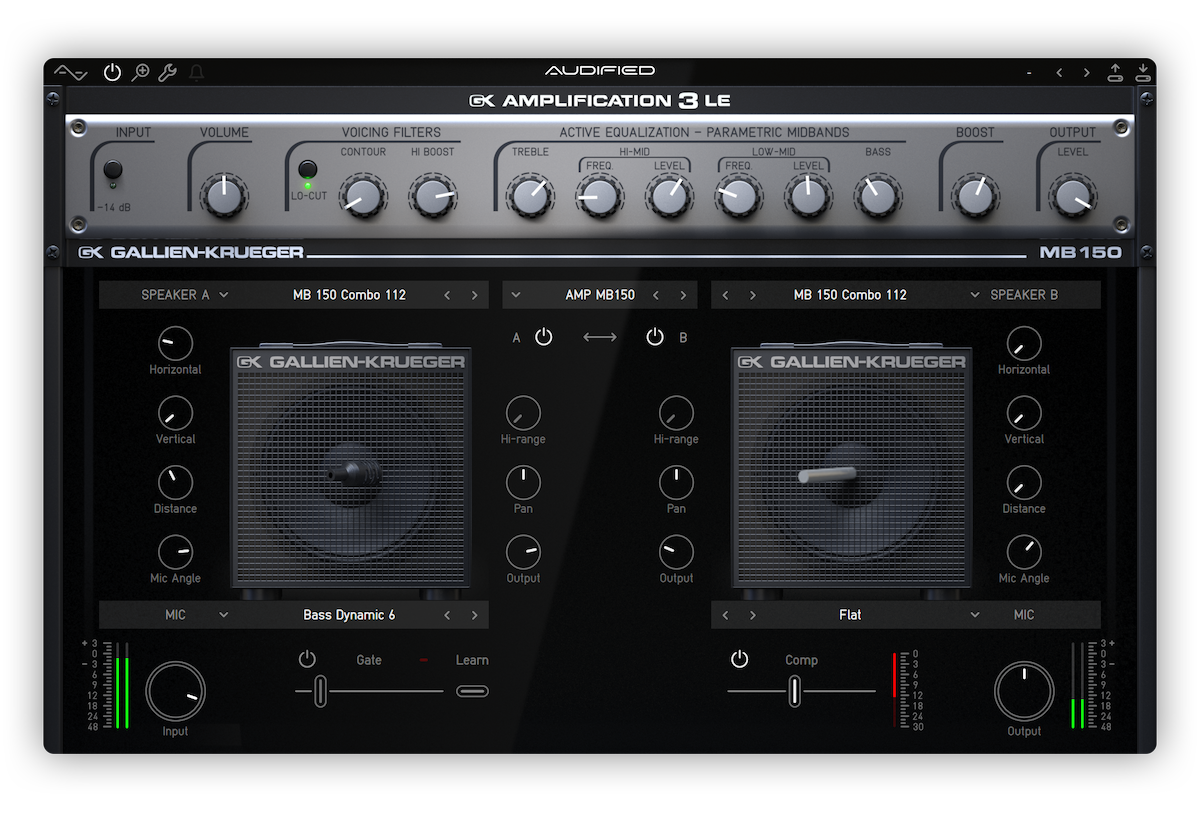Screen dimensions: 1200x822
Task: Click the amp OUTPUT LEVEL knob
Action: tap(1072, 195)
